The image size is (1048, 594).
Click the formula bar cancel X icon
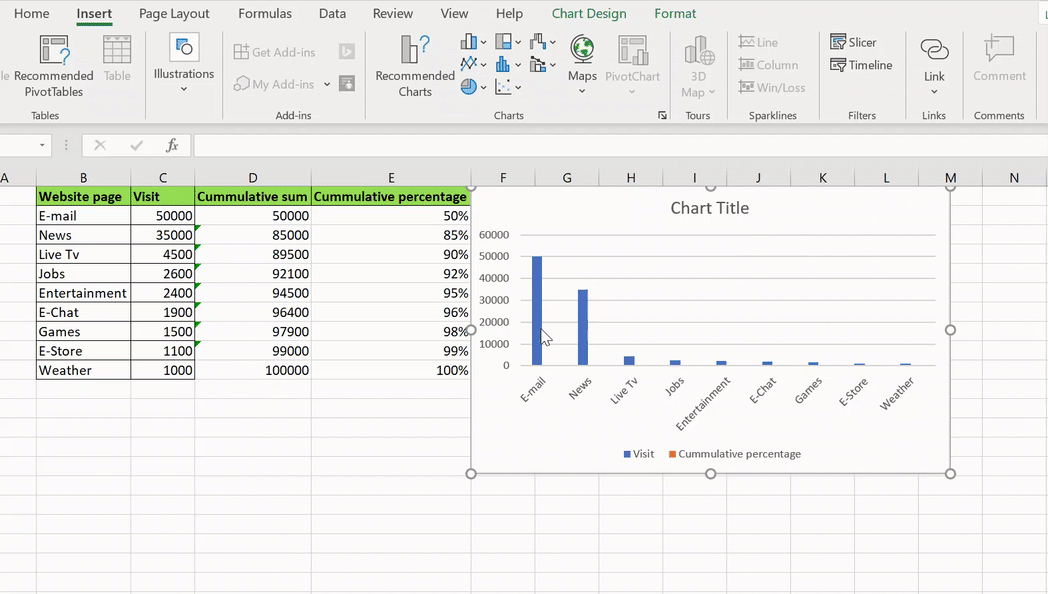[x=100, y=145]
